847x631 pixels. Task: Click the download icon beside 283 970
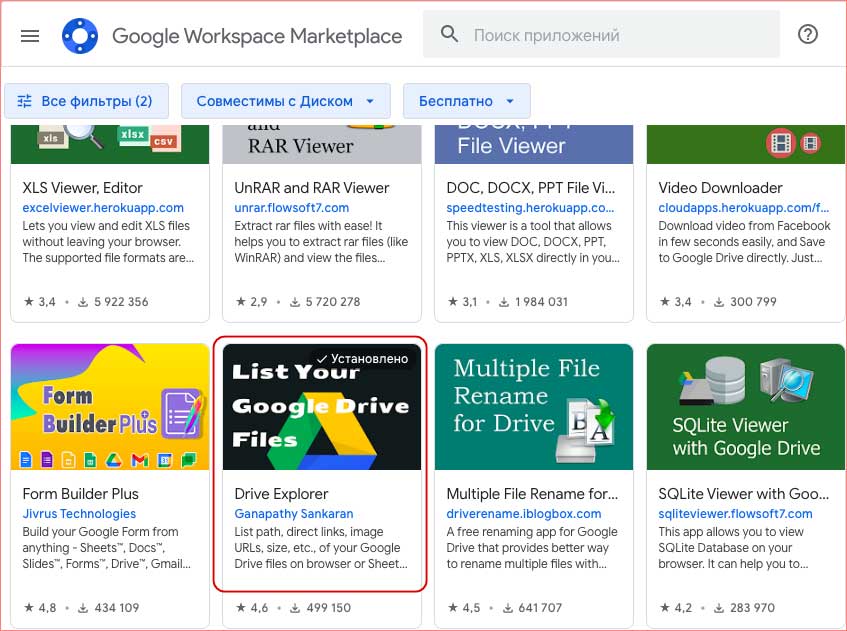pos(719,608)
